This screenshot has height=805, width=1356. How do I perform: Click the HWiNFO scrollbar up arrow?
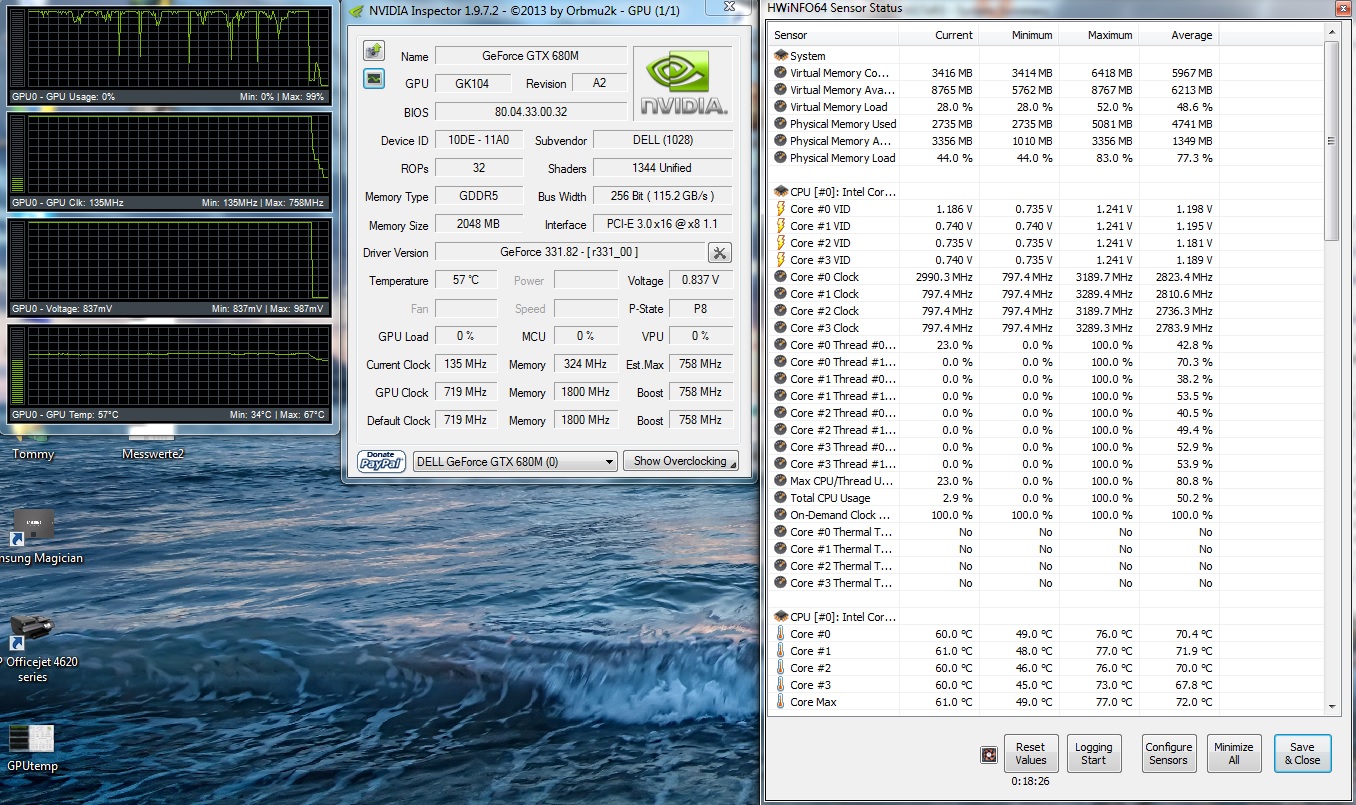click(x=1332, y=33)
